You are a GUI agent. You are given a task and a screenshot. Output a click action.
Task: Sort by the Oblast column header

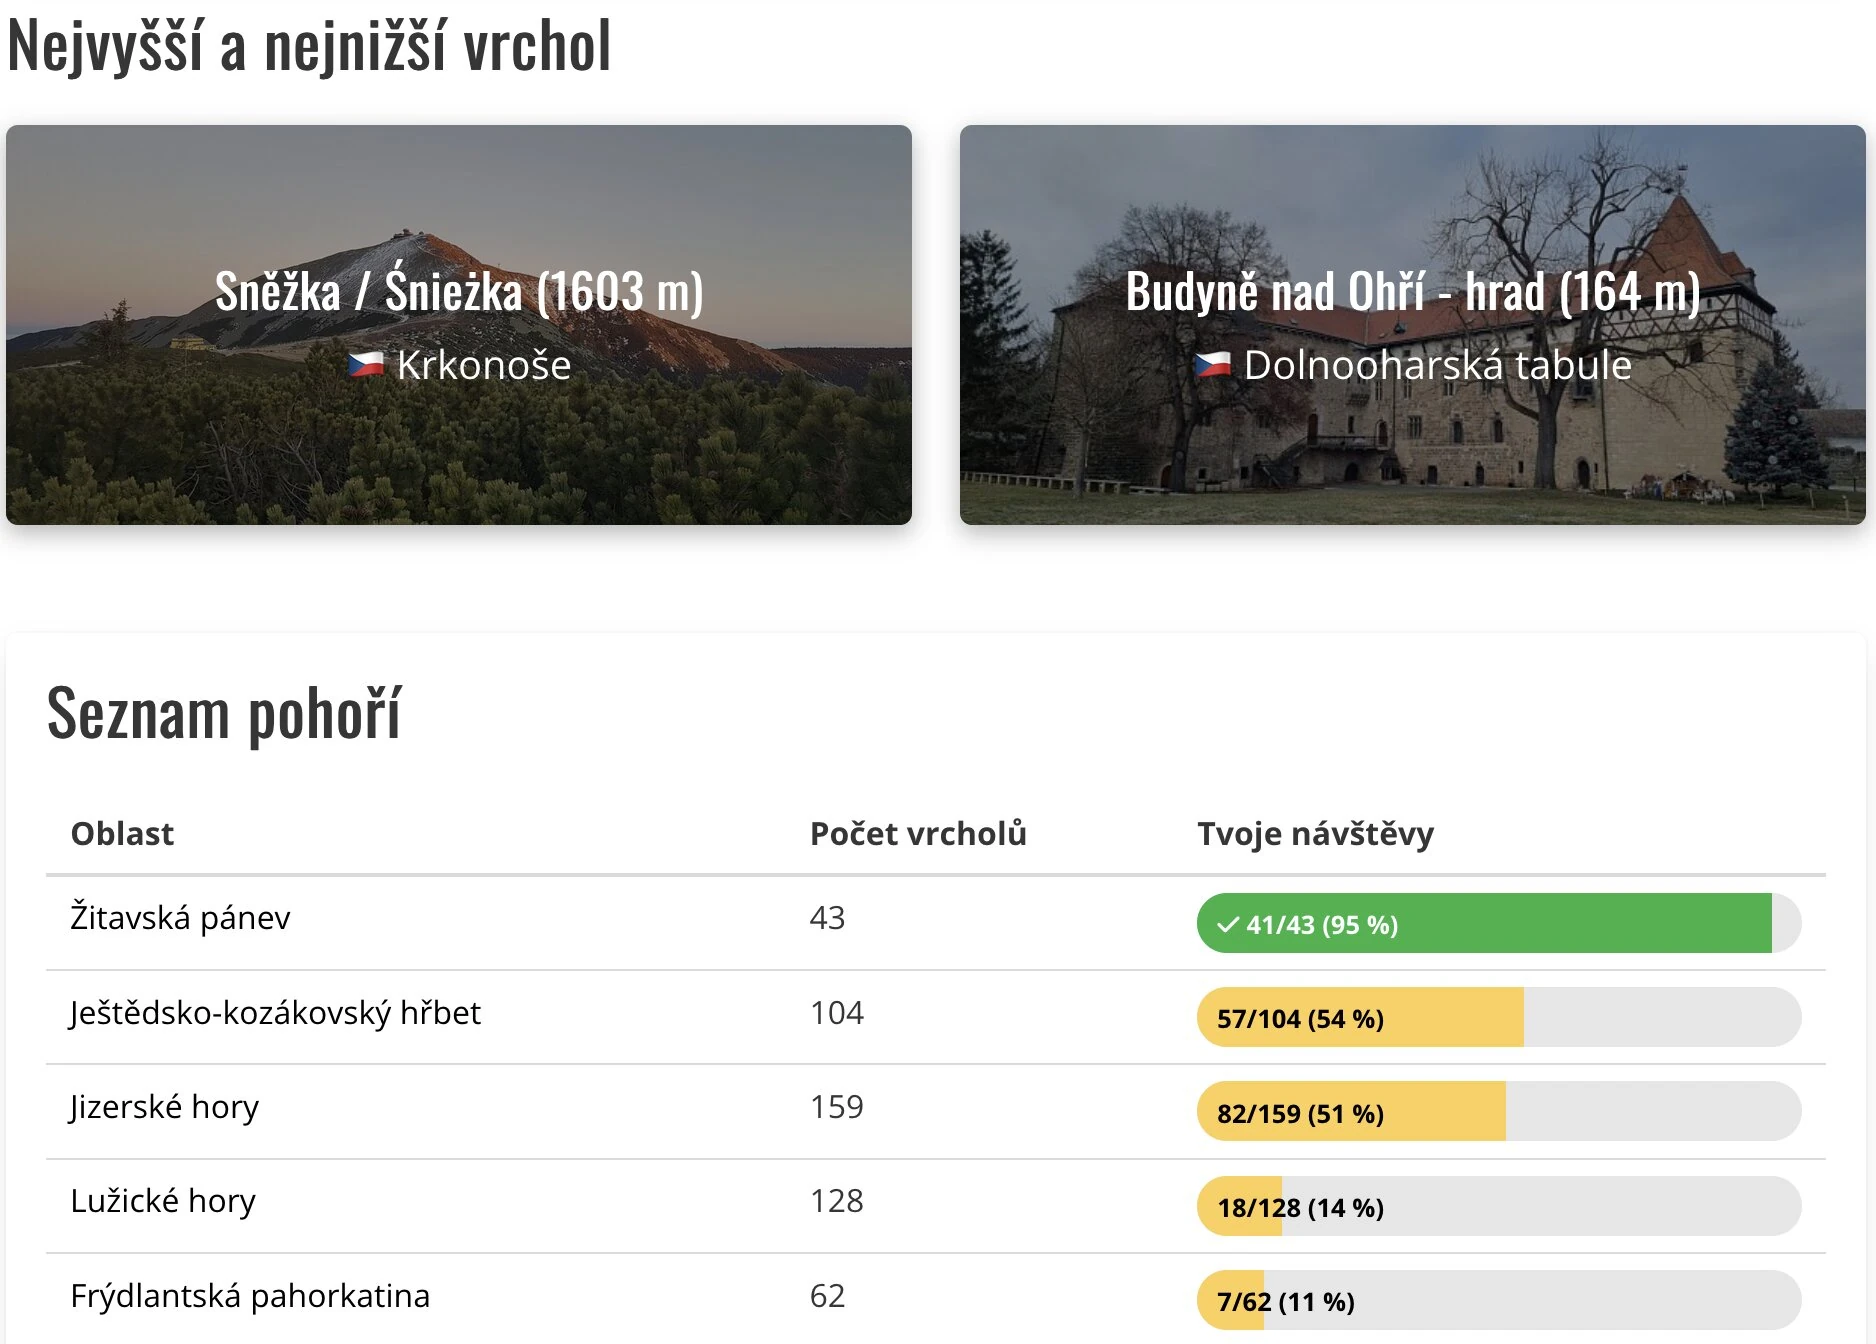[122, 833]
